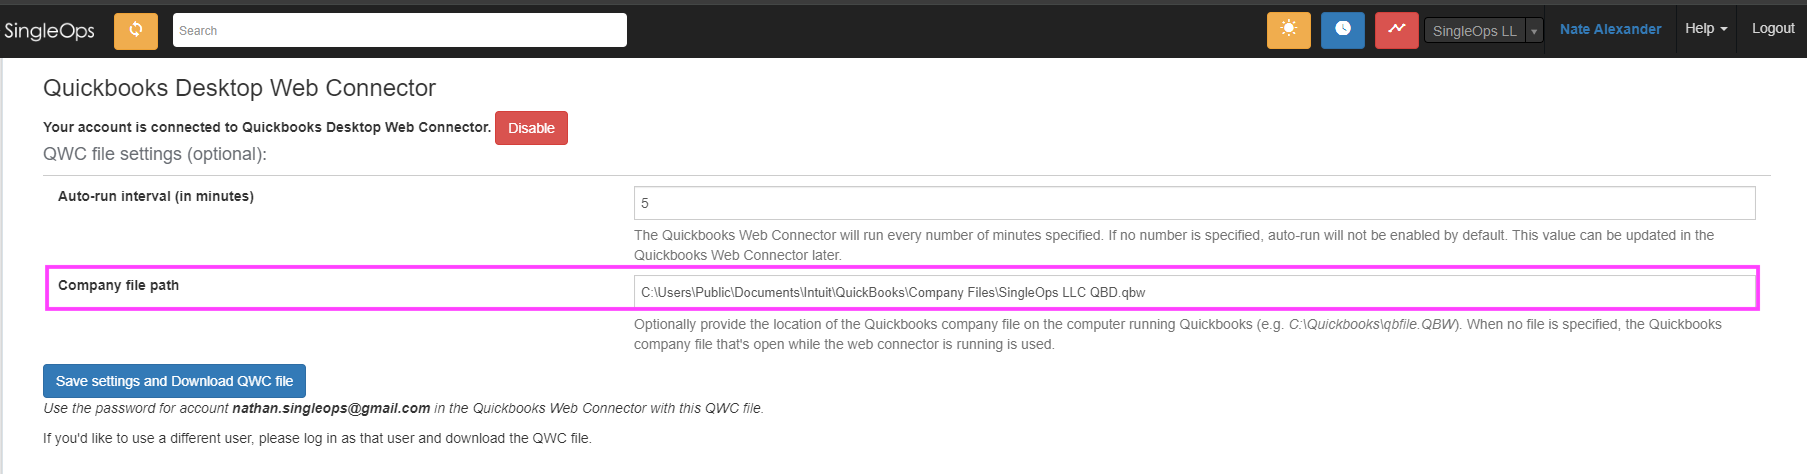Click Save settings and Download QWC file
Viewport: 1807px width, 474px height.
174,381
